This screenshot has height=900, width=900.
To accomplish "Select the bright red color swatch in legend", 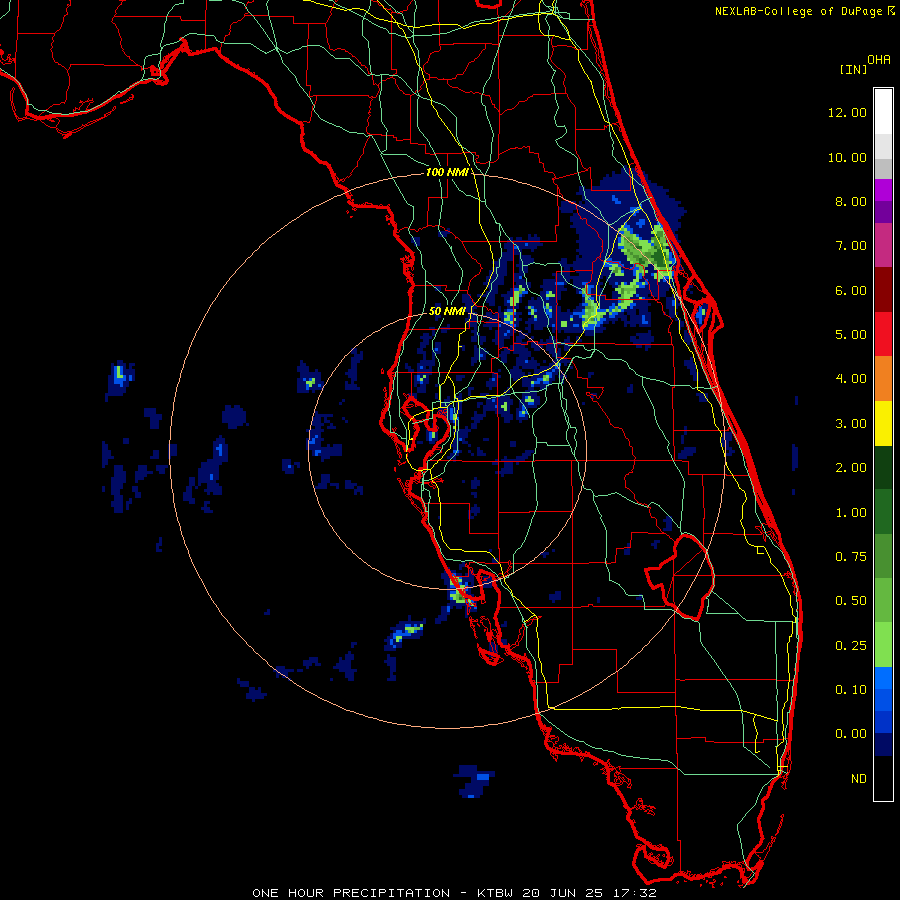I will coord(883,335).
